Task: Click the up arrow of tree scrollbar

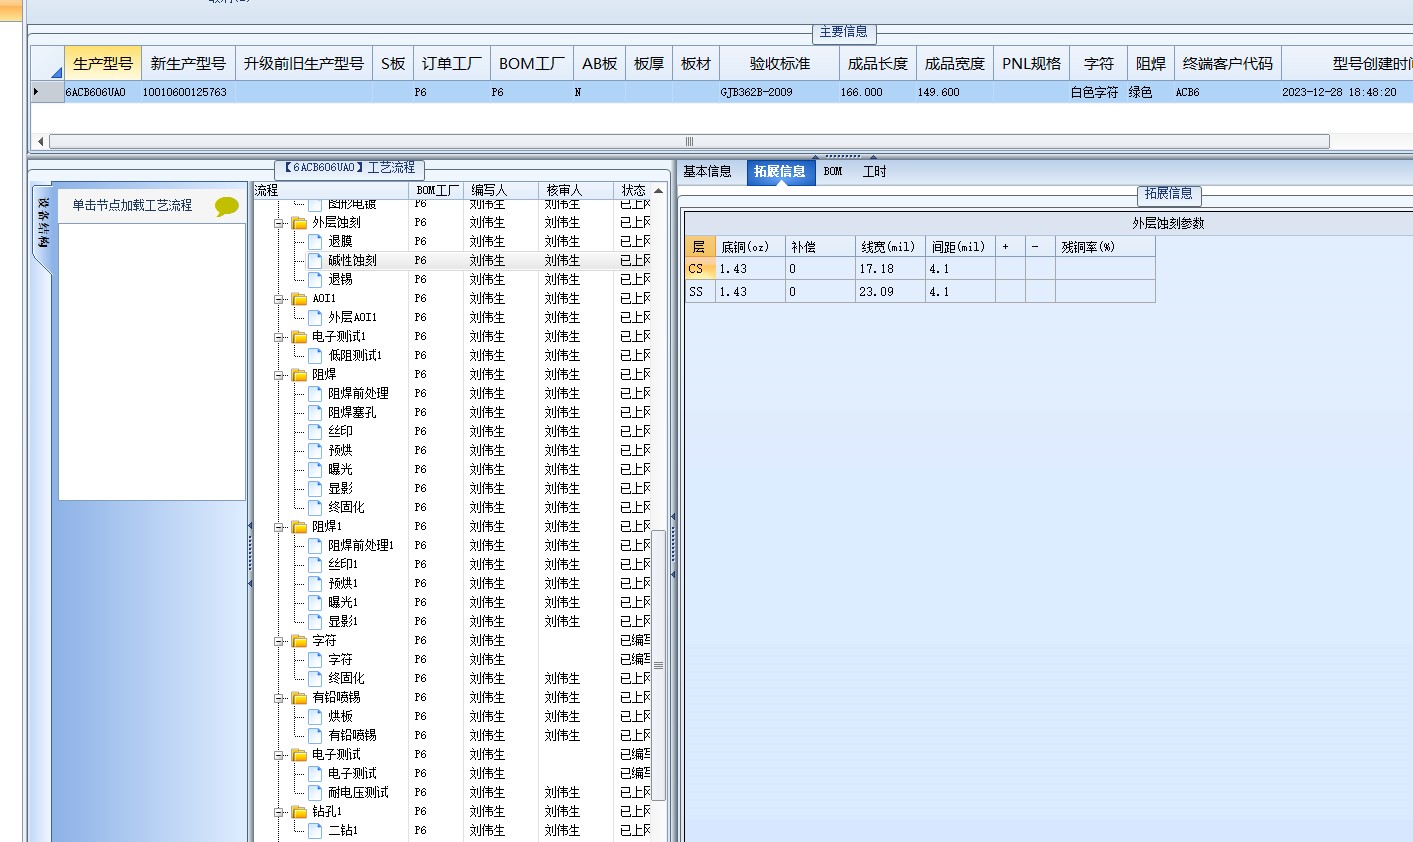Action: point(658,190)
